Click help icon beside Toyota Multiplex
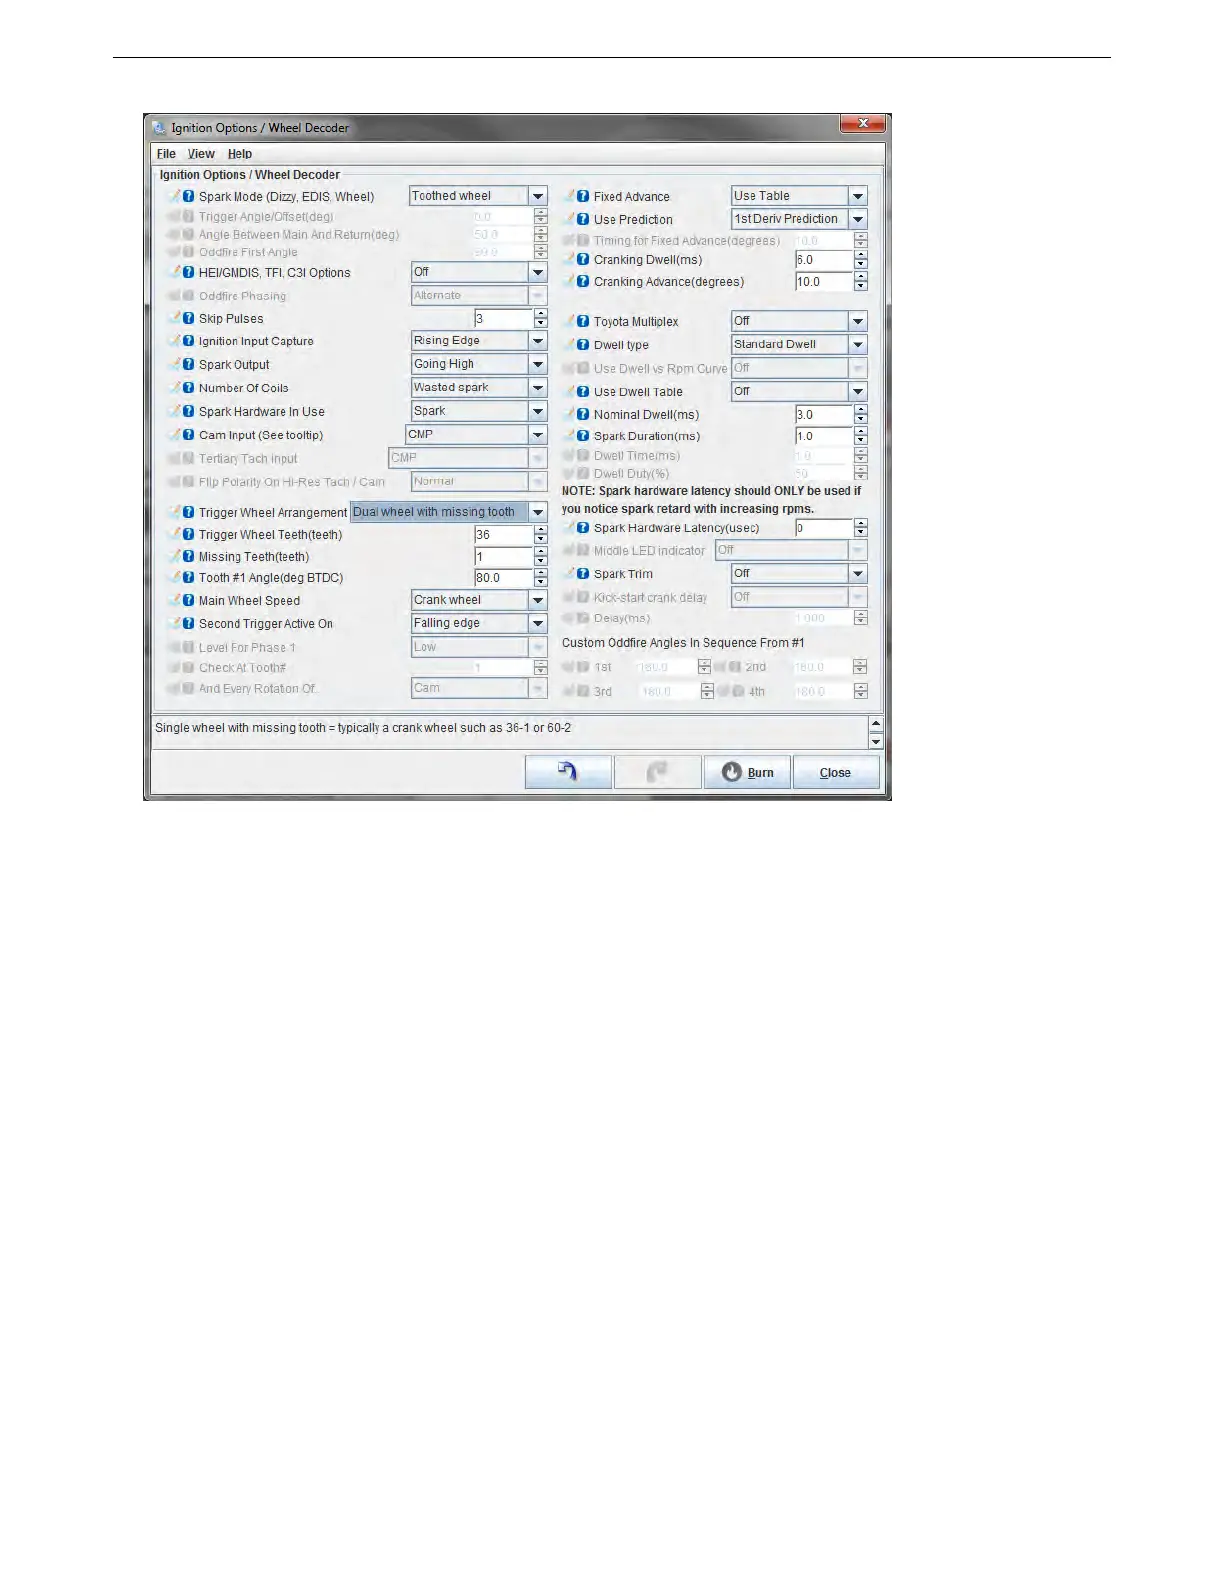 tap(583, 322)
